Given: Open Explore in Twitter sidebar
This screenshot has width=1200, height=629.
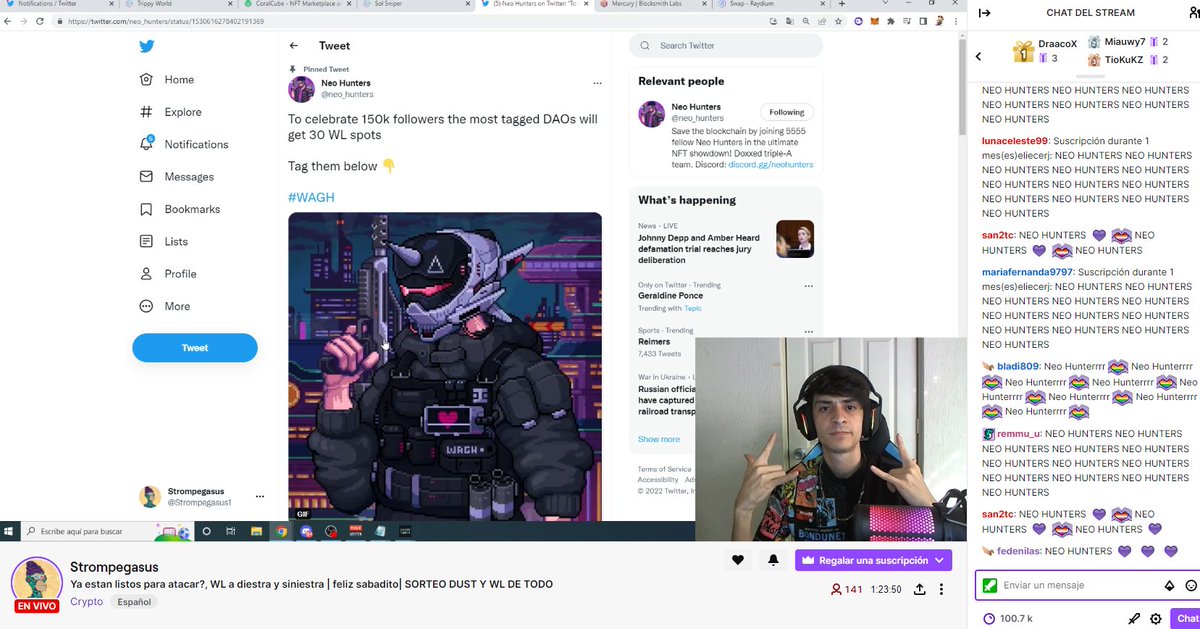Looking at the screenshot, I should click(170, 112).
